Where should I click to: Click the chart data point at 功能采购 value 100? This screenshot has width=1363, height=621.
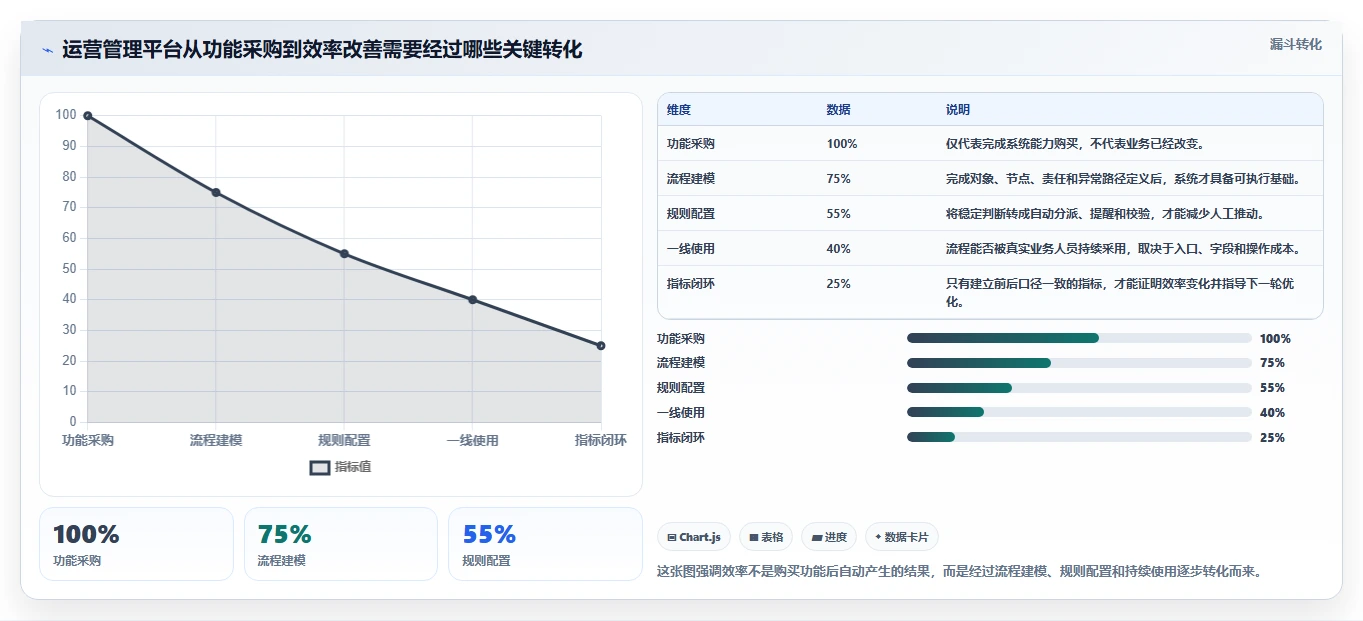tap(88, 116)
